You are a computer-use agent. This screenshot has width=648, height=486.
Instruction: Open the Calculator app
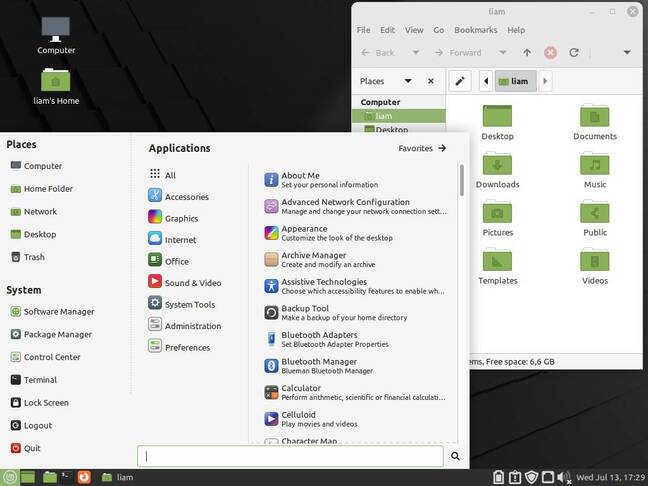(355, 392)
